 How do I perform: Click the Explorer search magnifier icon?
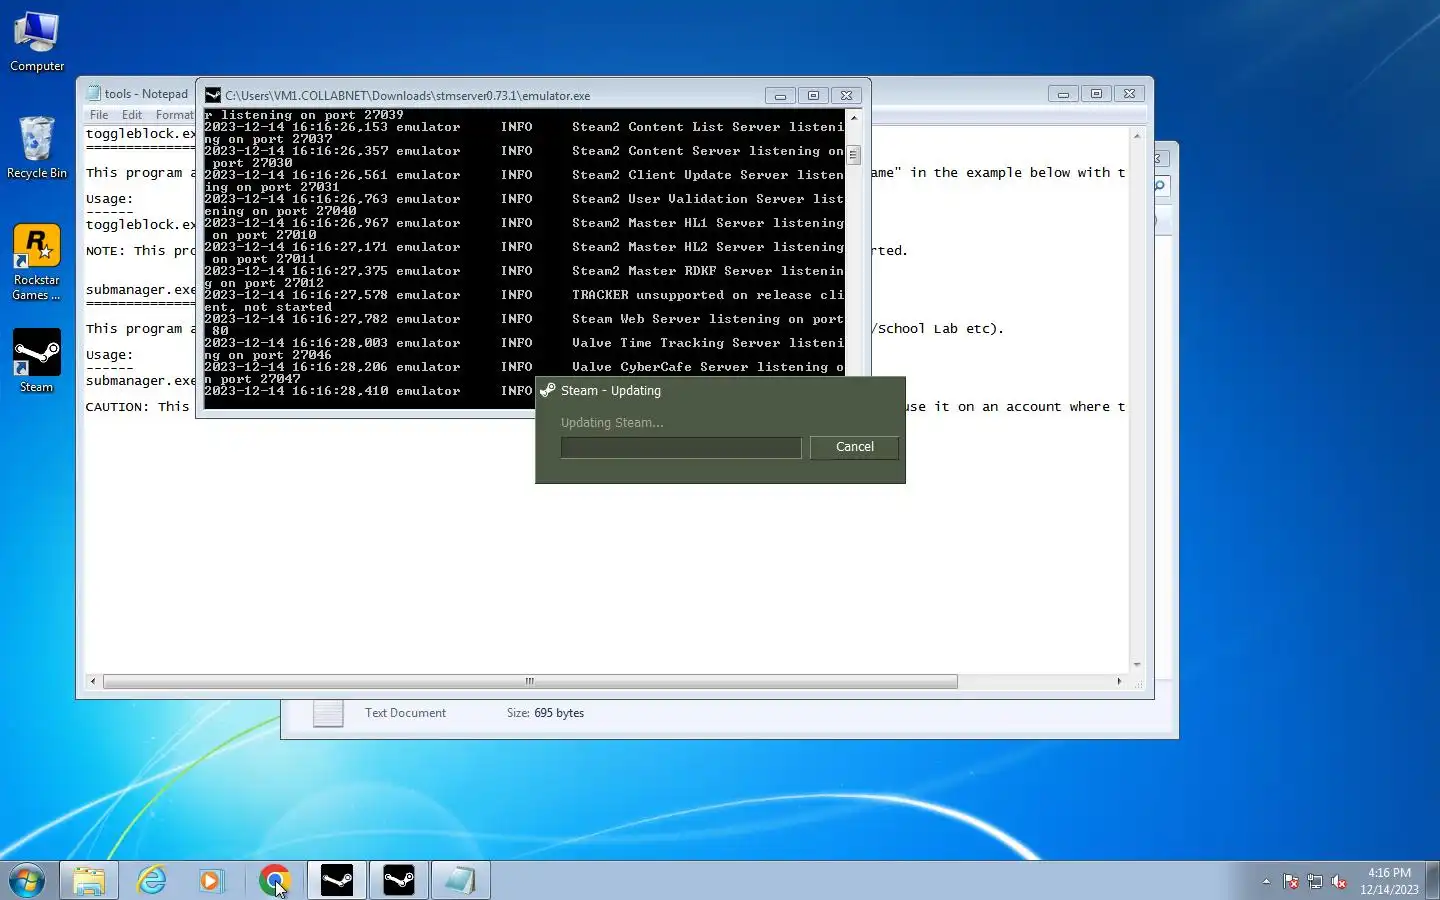click(1160, 186)
